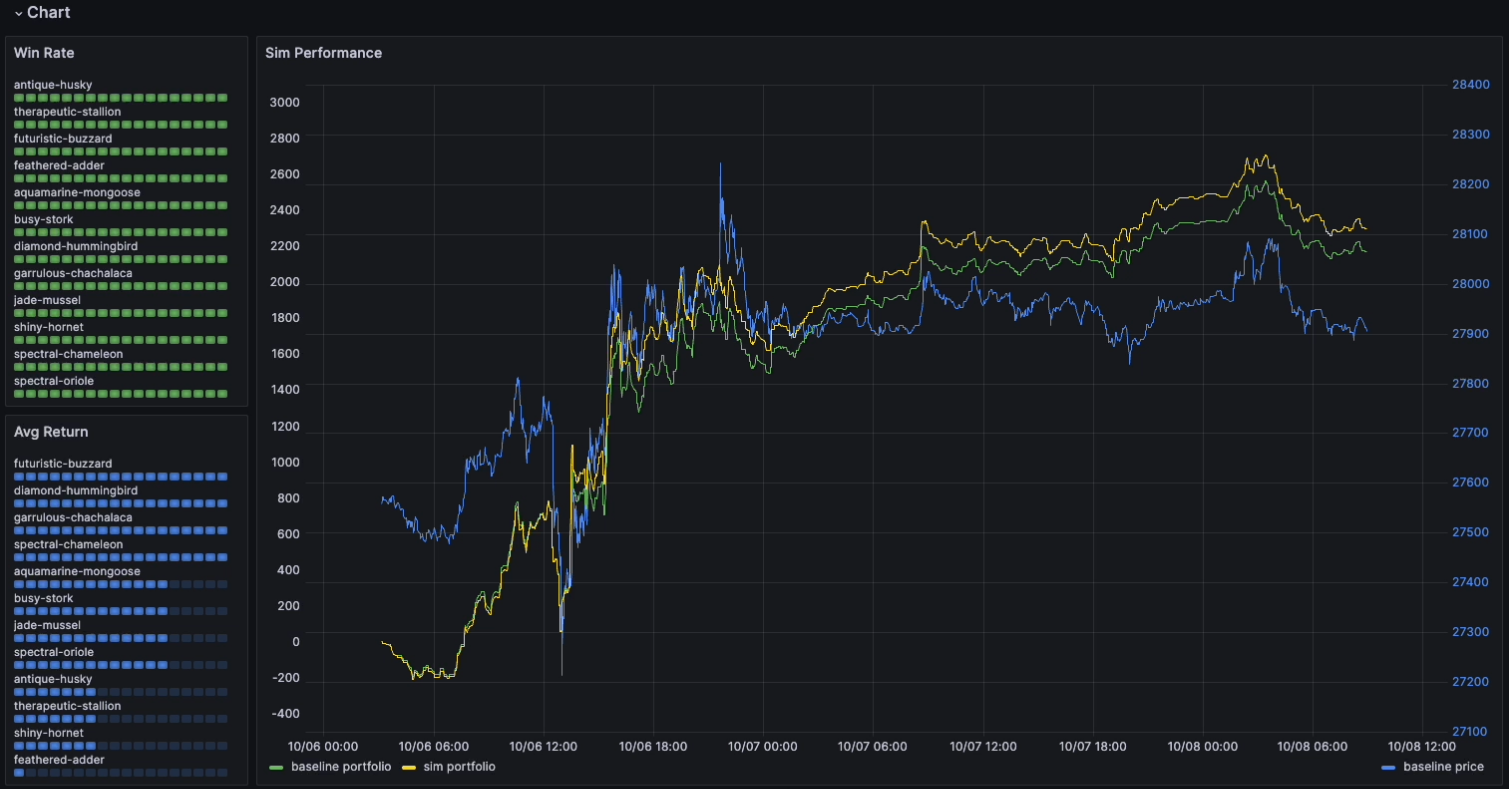
Task: Click aquamarine-mongoose label in Avg Return
Action: tap(77, 572)
